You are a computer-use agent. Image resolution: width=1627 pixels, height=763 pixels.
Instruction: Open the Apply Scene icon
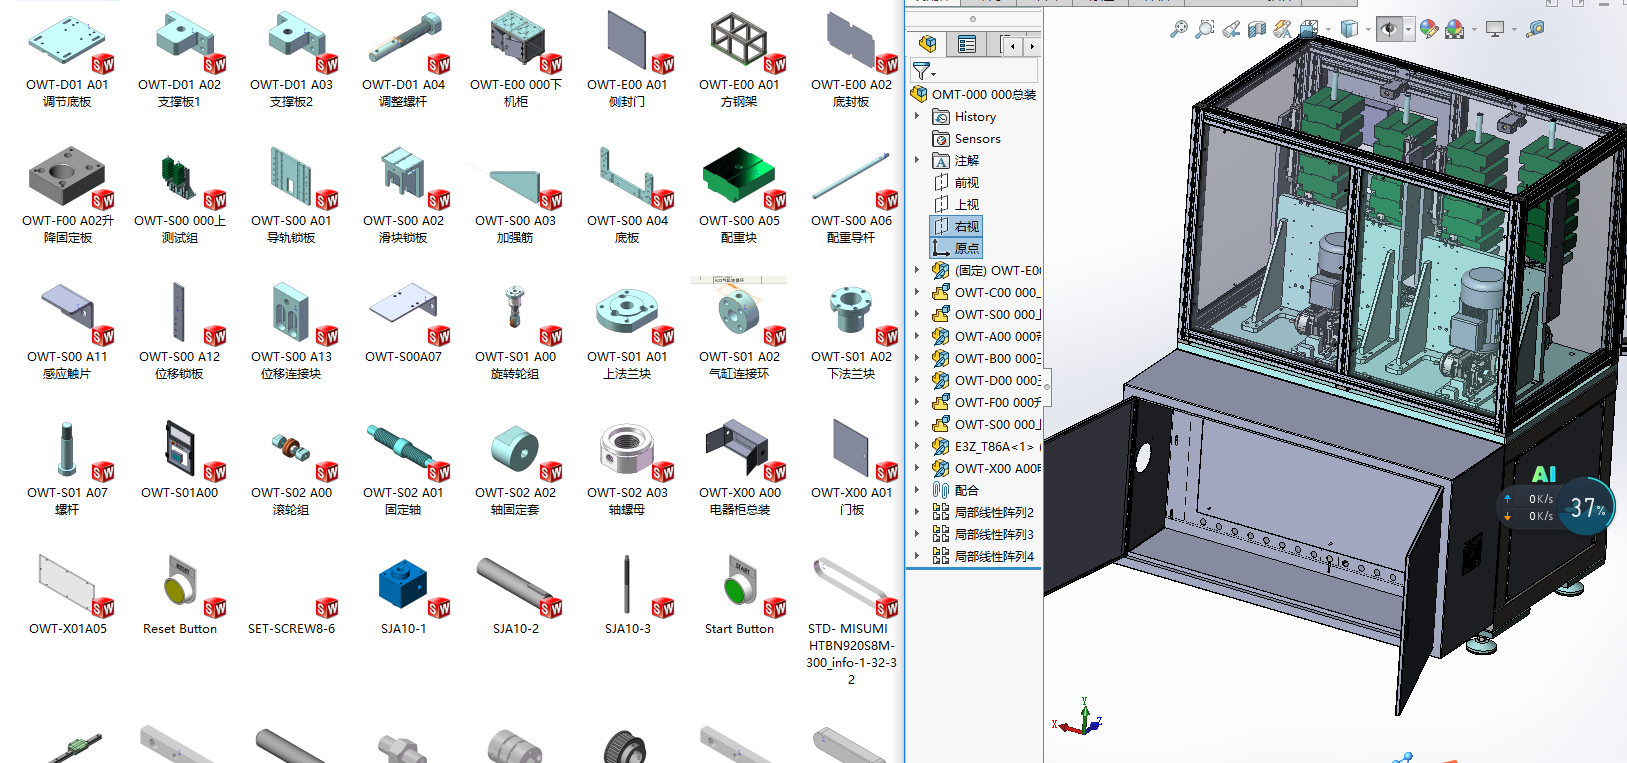coord(1454,29)
